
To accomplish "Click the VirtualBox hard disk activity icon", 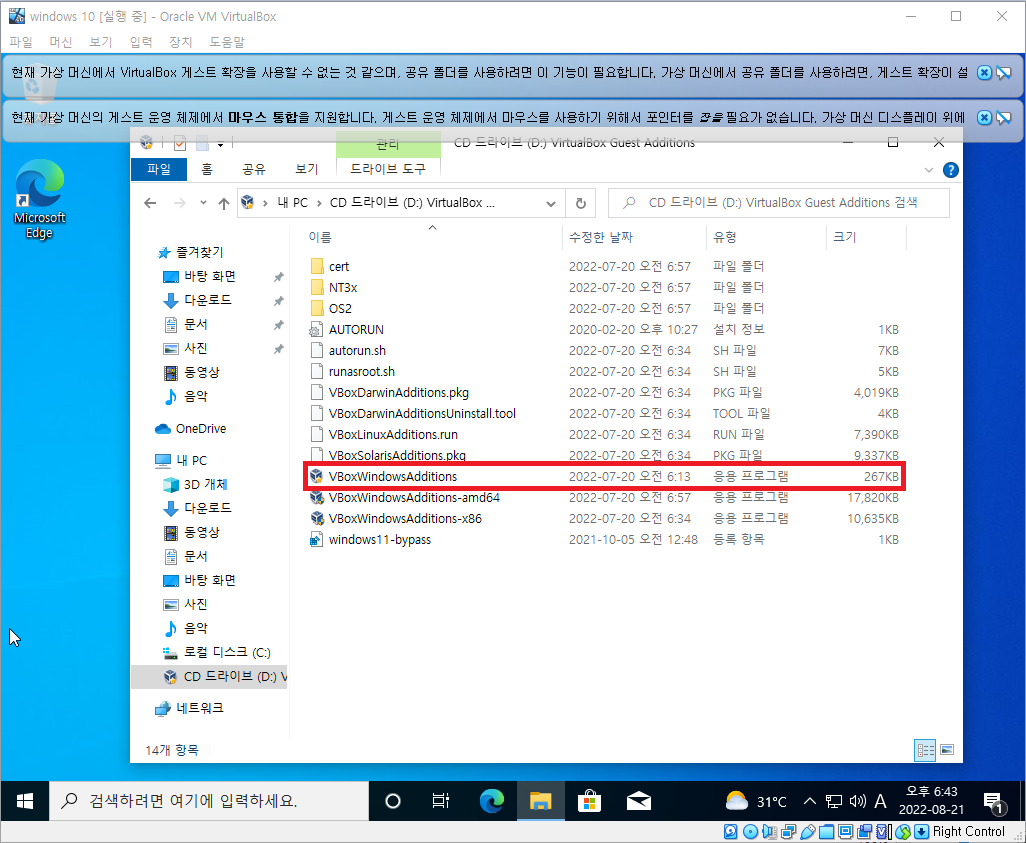I will coord(730,832).
